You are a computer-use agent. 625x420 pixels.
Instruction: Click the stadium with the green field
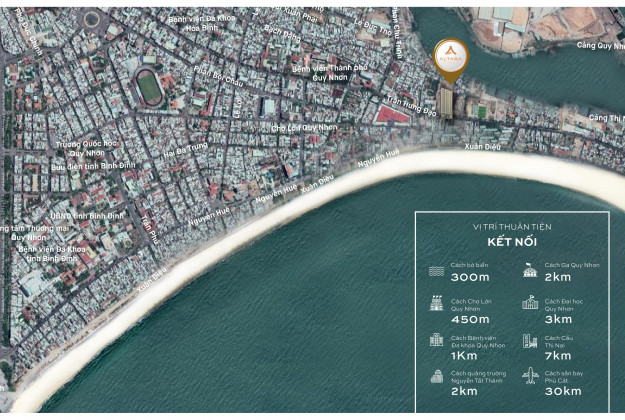tap(149, 87)
